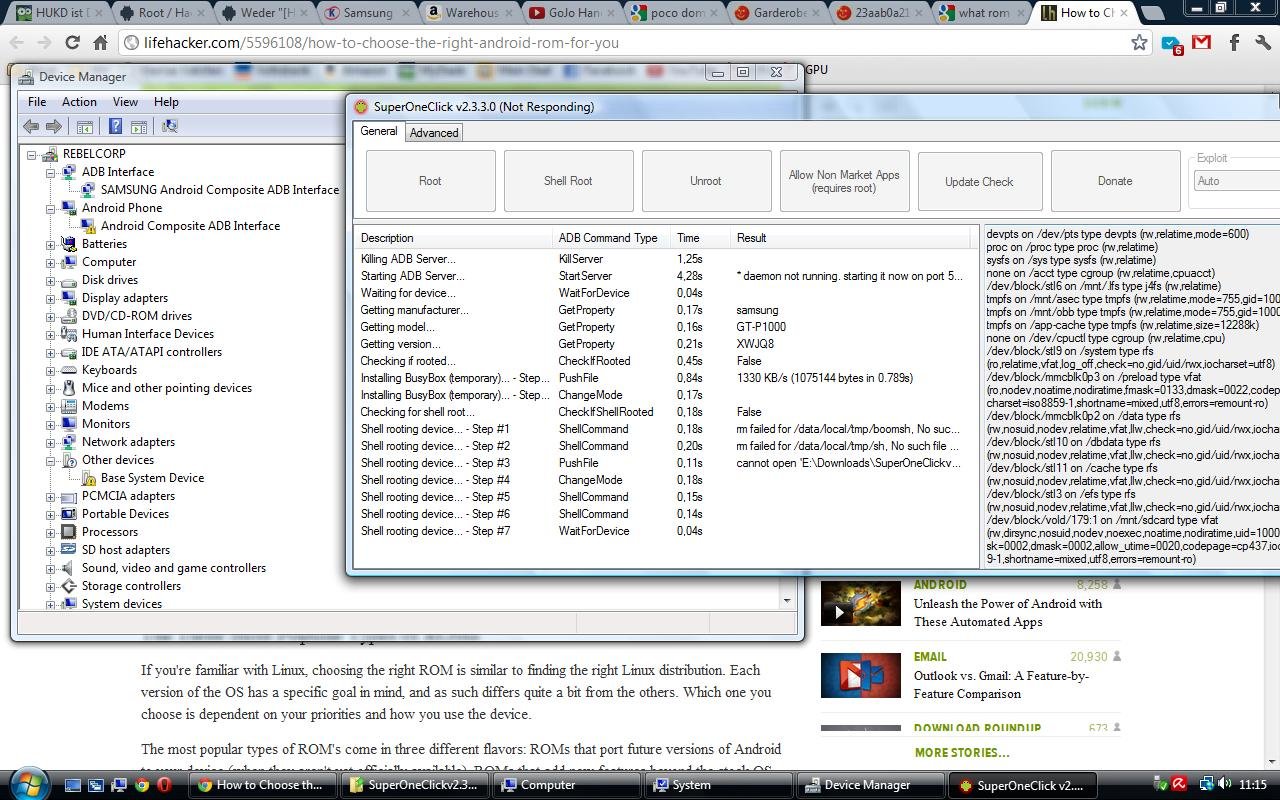This screenshot has width=1280, height=800.
Task: Click the show/hide console tree toolbar icon
Action: point(85,126)
